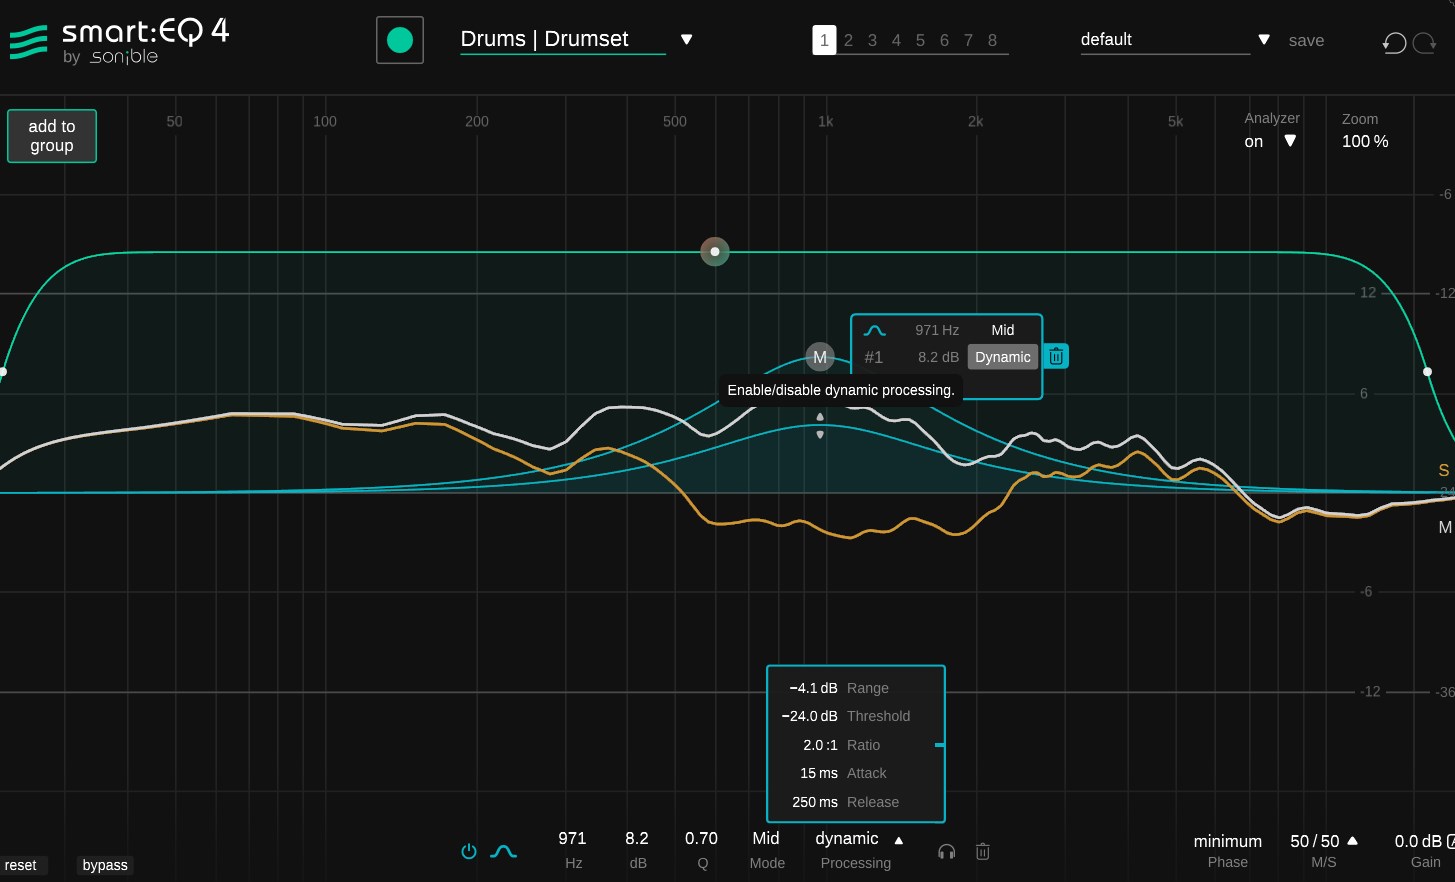Click the 2.0:1 Ratio value
Image resolution: width=1455 pixels, height=882 pixels.
pyautogui.click(x=820, y=745)
